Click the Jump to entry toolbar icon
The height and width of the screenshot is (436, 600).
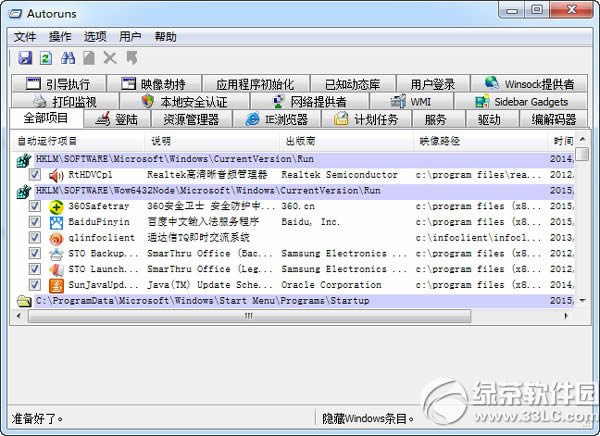click(x=132, y=58)
